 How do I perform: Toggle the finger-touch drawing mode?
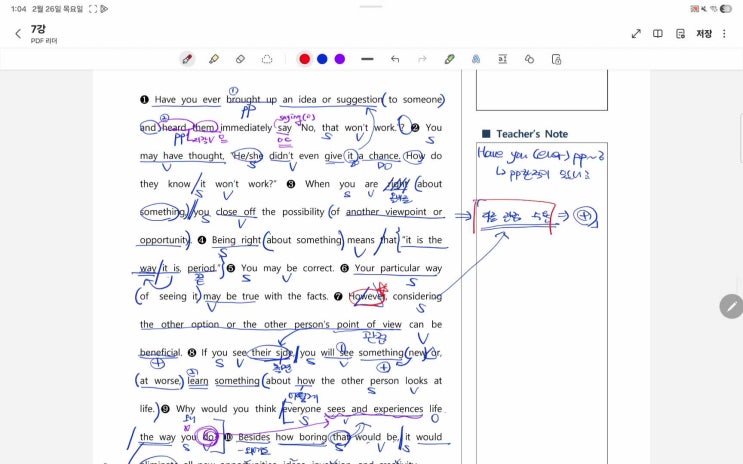coord(476,59)
